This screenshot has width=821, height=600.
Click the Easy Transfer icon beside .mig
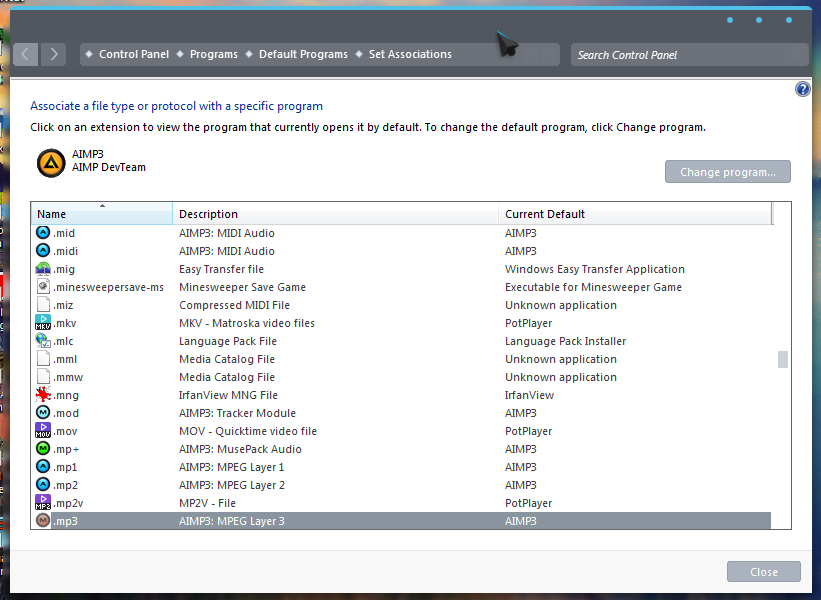pyautogui.click(x=43, y=269)
